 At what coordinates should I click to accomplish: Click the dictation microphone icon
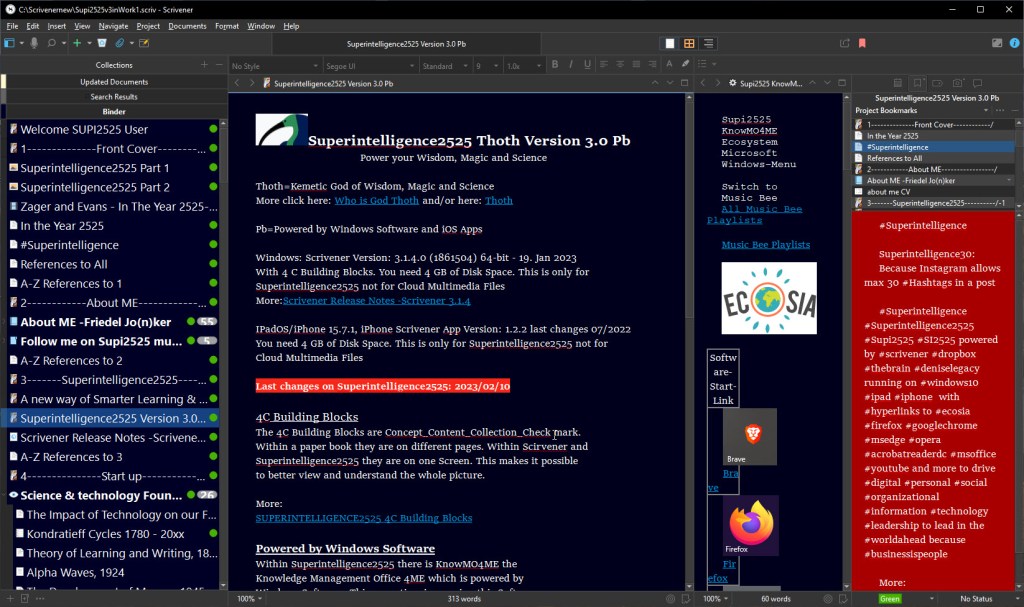[x=34, y=43]
